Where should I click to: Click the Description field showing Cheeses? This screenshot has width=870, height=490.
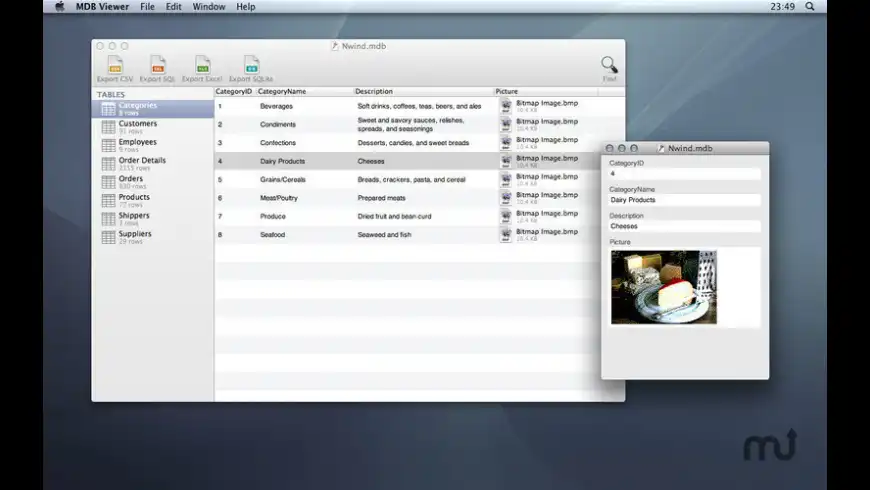pos(684,226)
